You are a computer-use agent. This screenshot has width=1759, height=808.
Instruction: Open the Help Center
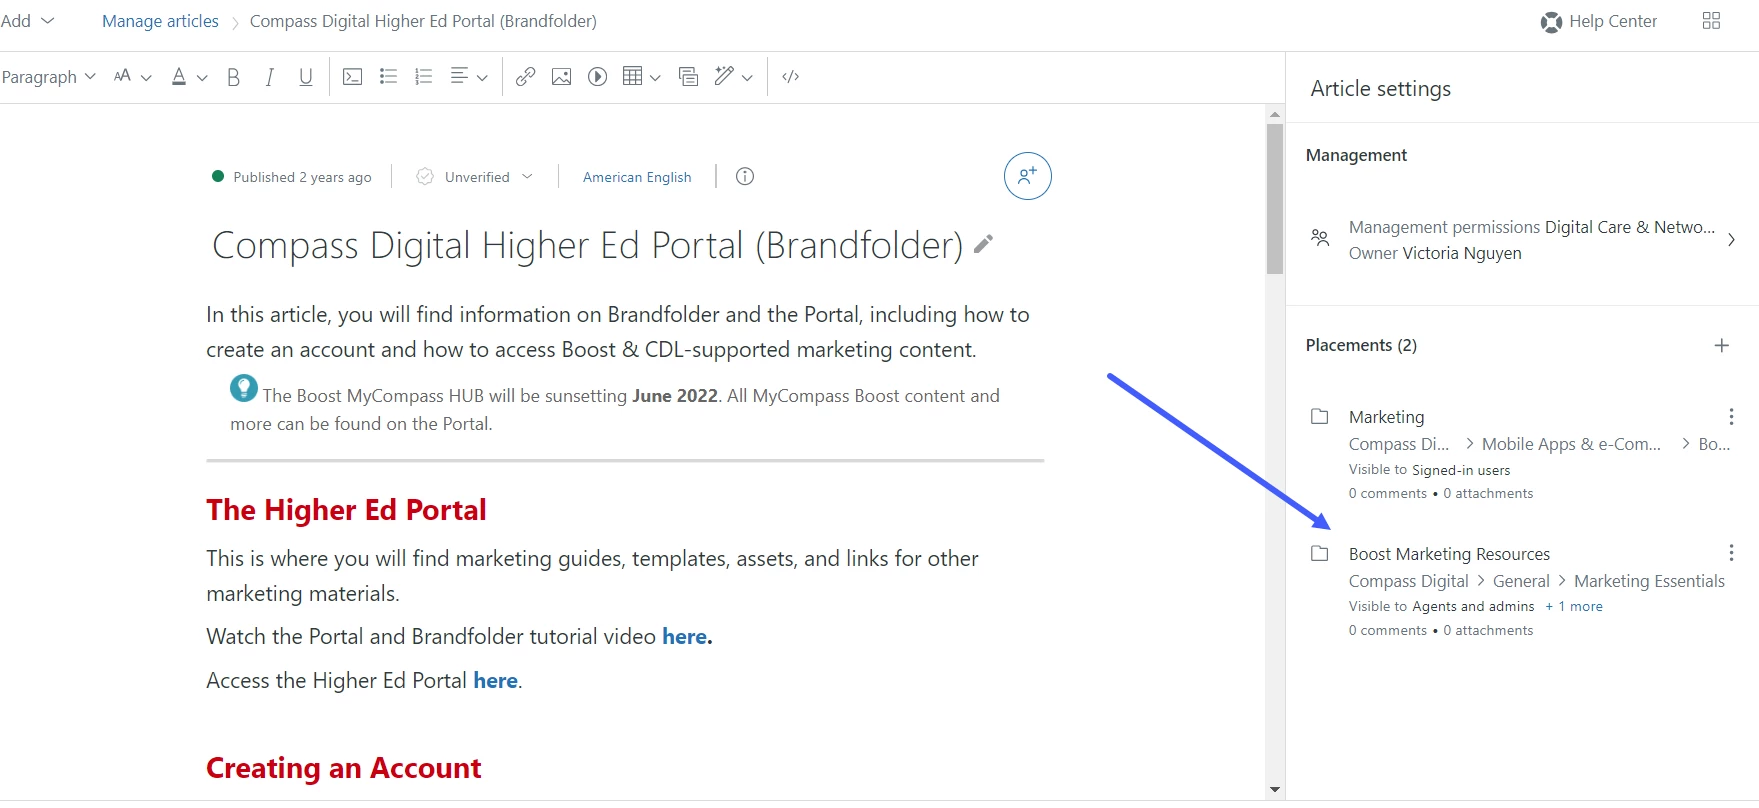[x=1598, y=21]
